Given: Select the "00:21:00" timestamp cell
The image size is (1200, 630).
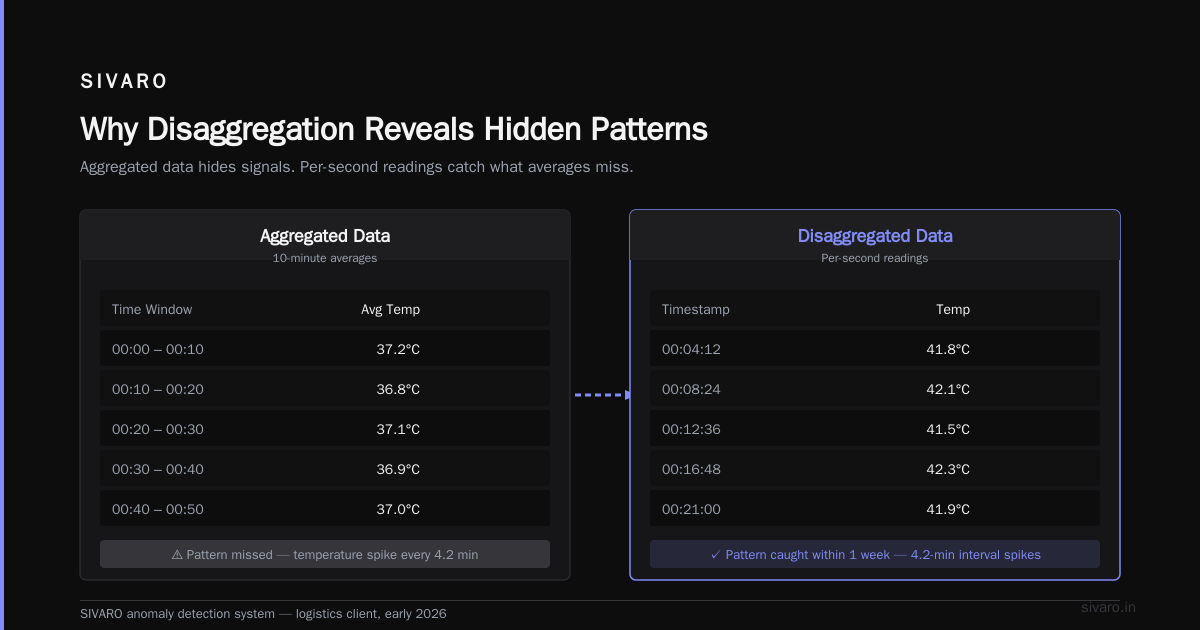Looking at the screenshot, I should pos(691,509).
